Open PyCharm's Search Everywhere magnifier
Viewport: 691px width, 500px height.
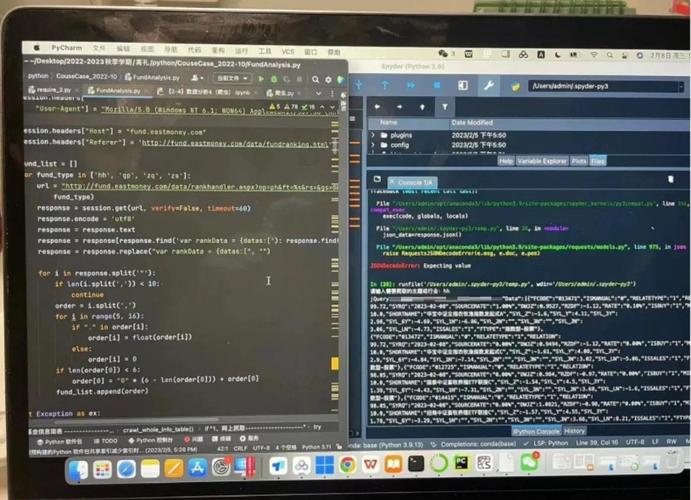(313, 78)
